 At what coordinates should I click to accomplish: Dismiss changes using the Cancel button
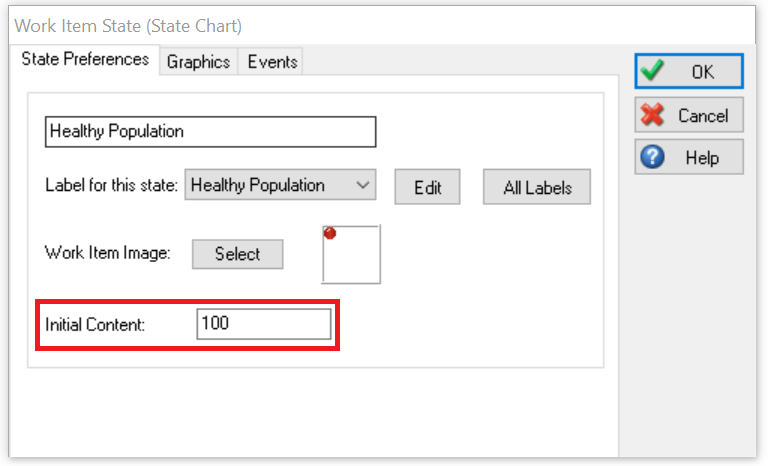[x=689, y=115]
